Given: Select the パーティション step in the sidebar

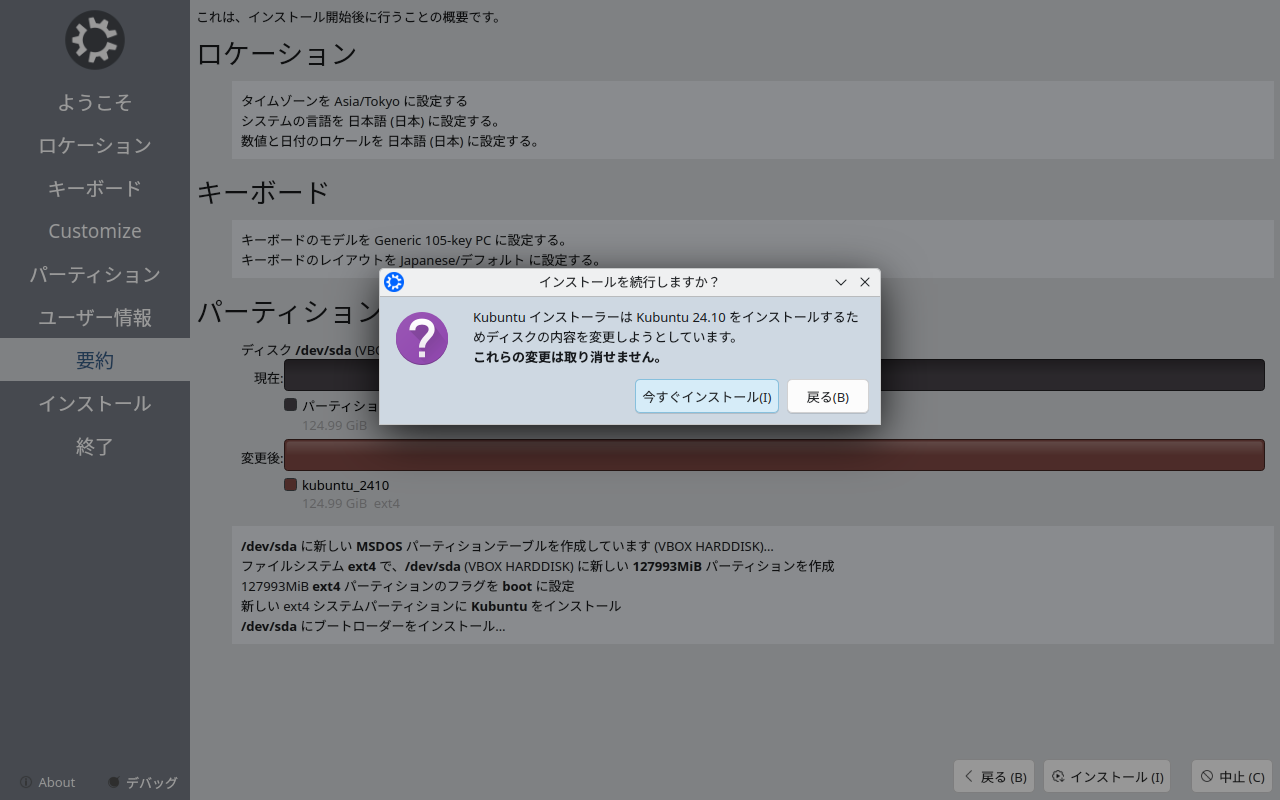Looking at the screenshot, I should pyautogui.click(x=95, y=274).
